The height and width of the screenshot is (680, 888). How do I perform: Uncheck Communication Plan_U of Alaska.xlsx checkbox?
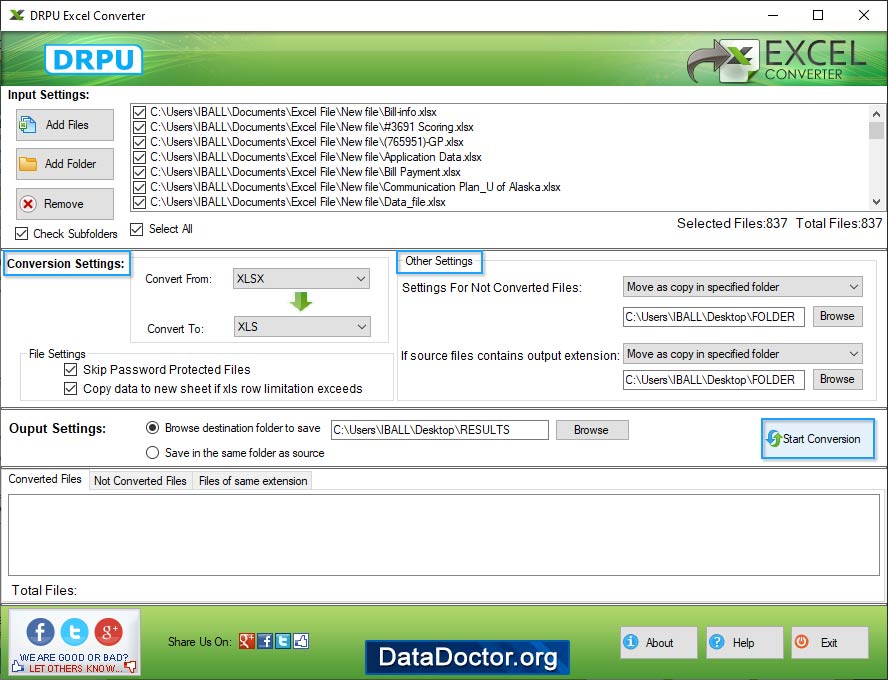point(139,187)
